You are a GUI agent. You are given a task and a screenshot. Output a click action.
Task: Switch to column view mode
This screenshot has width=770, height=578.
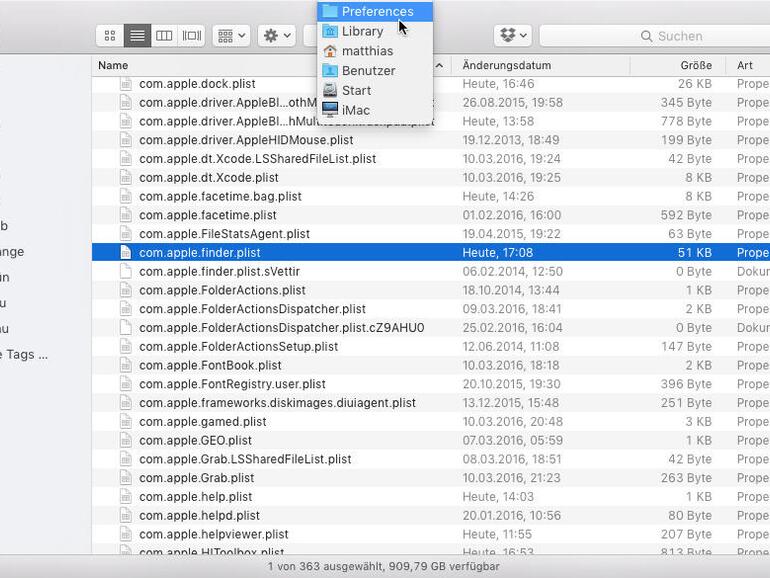(164, 36)
